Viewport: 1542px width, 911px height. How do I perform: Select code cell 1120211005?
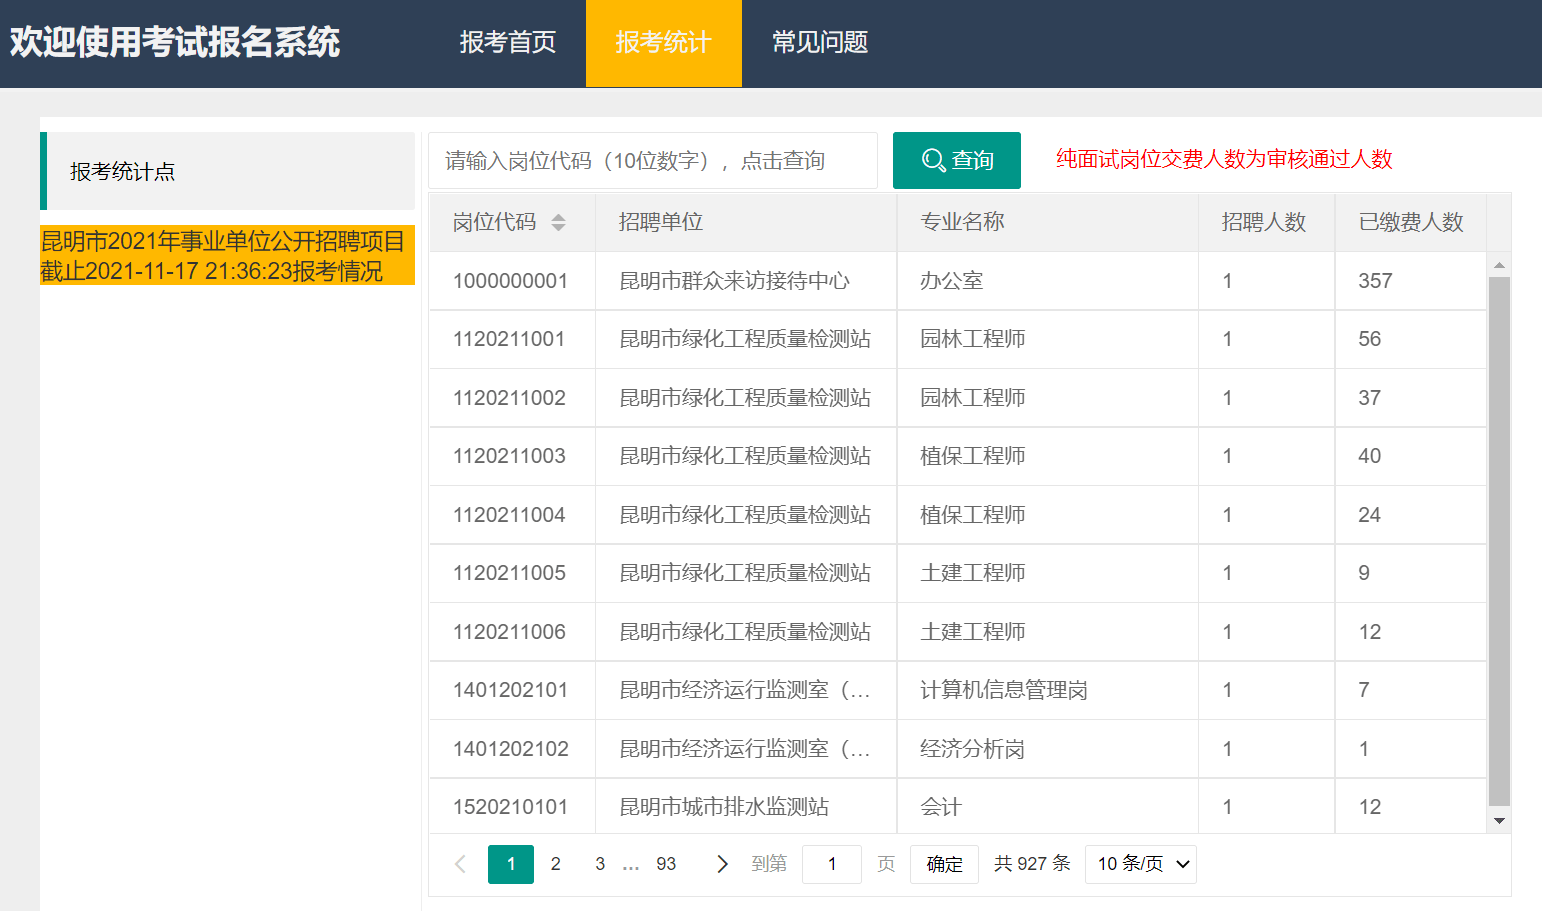pos(512,573)
